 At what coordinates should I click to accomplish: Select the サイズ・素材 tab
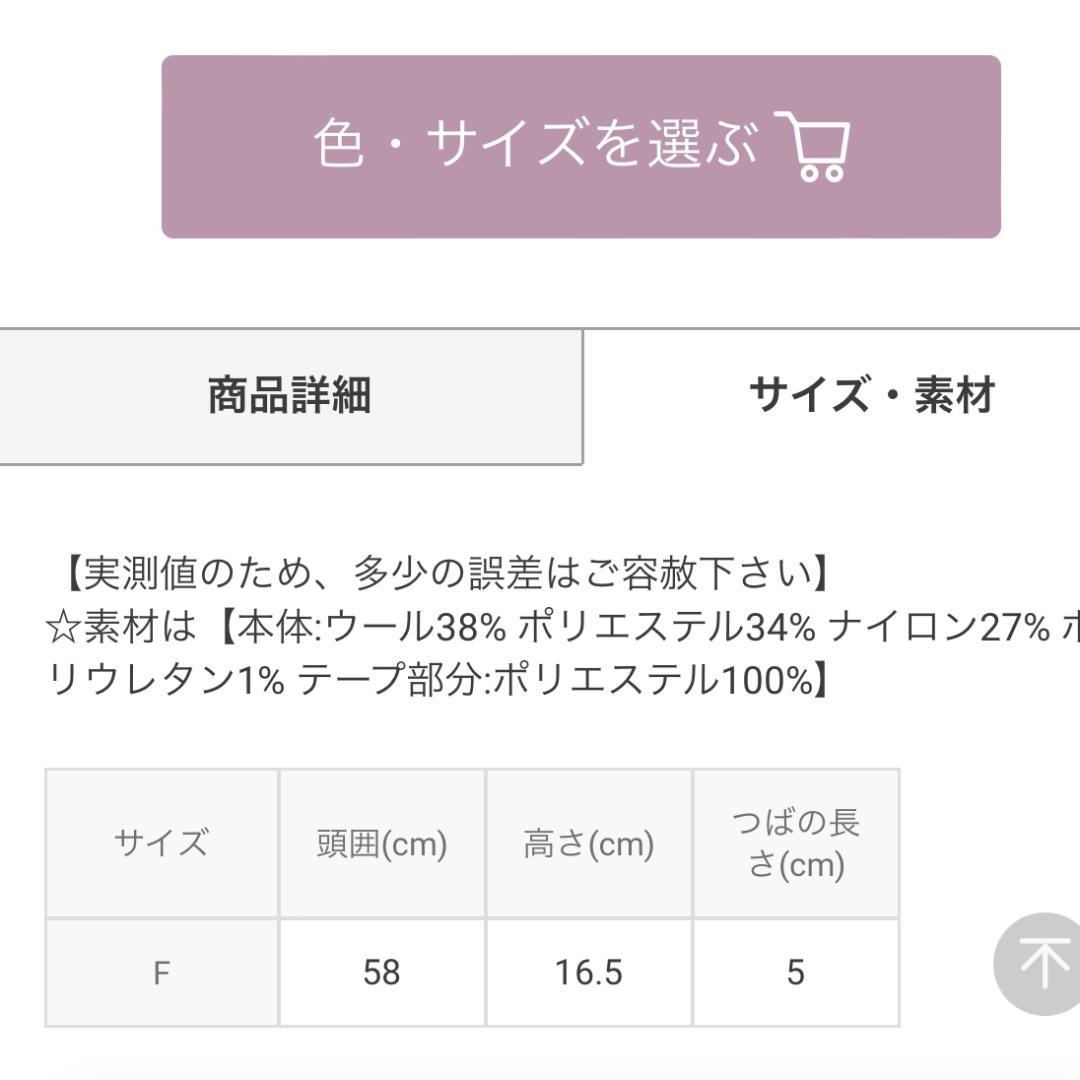(871, 396)
